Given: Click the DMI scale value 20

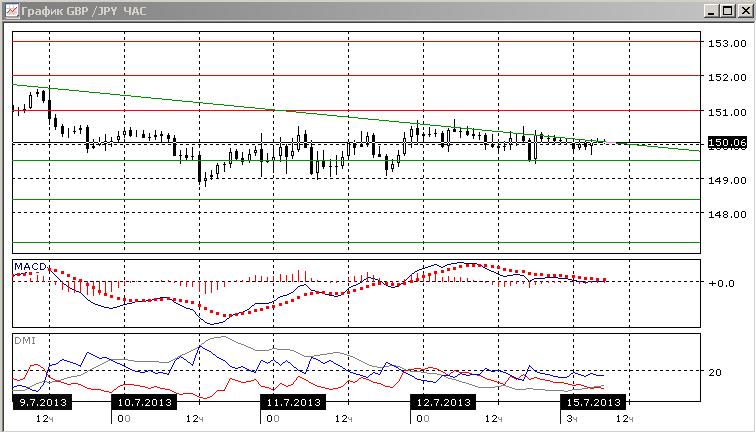Looking at the screenshot, I should pos(715,372).
